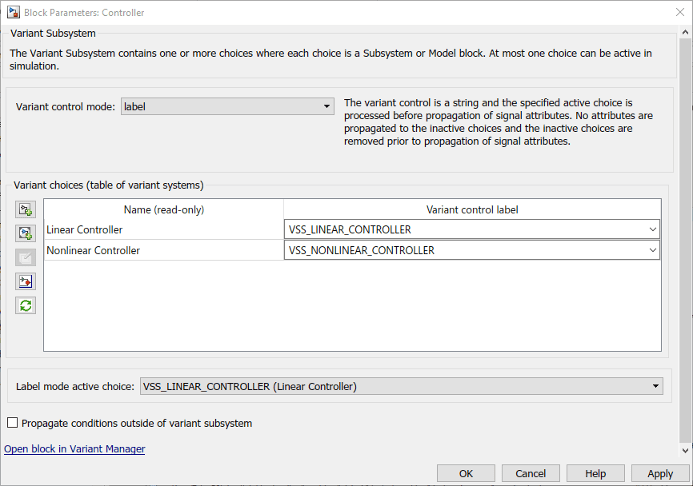Click the Variant control label column header
The image size is (693, 486).
coord(472,209)
